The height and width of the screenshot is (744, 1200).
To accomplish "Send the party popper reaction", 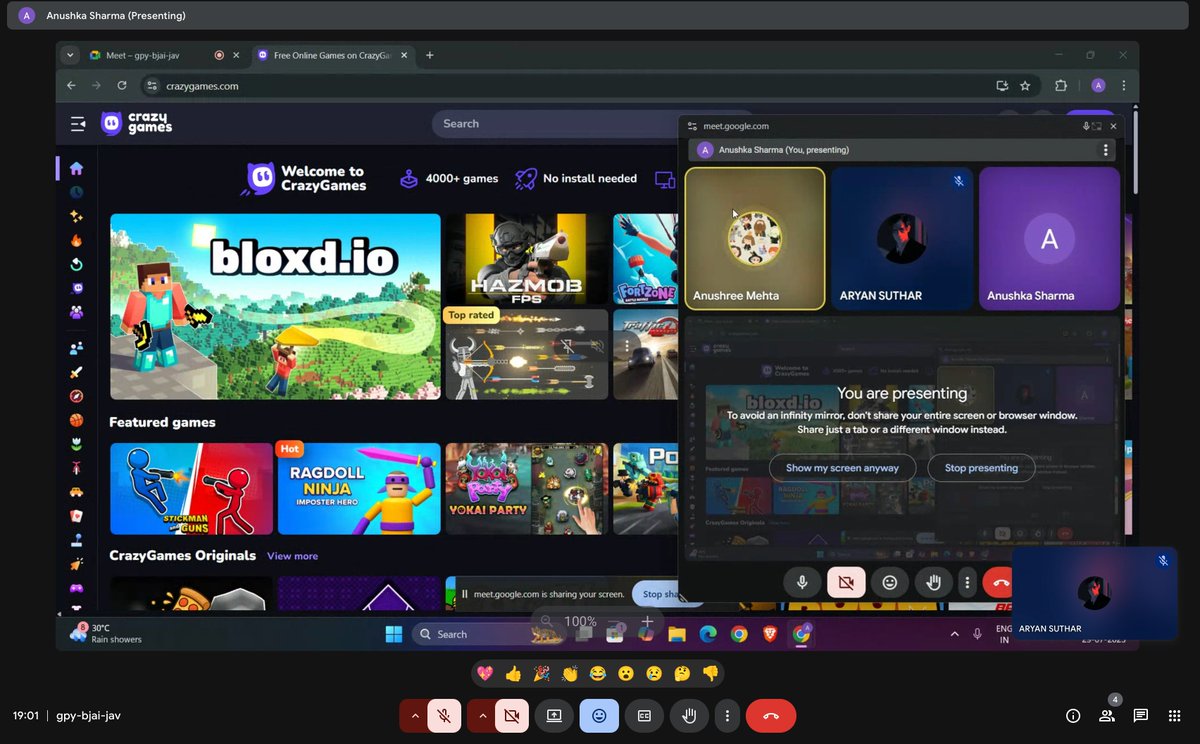I will click(541, 674).
